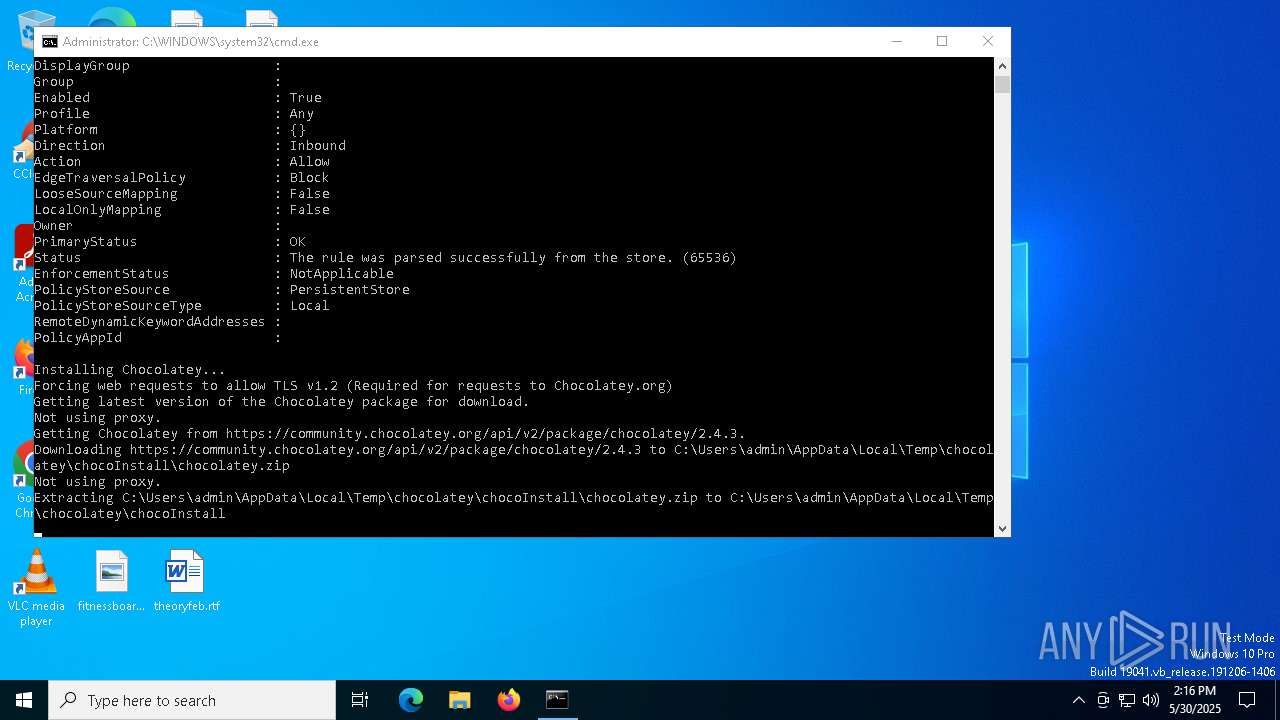The image size is (1280, 720).
Task: Launch Microsoft Edge from the taskbar
Action: tap(411, 700)
